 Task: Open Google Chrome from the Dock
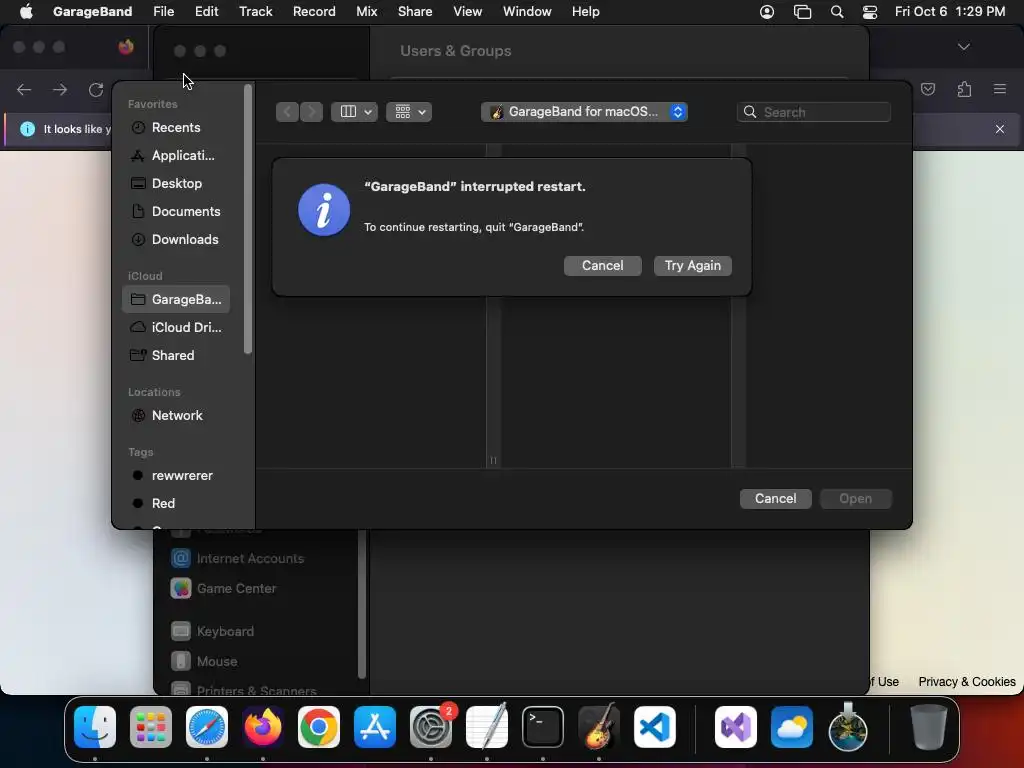319,727
